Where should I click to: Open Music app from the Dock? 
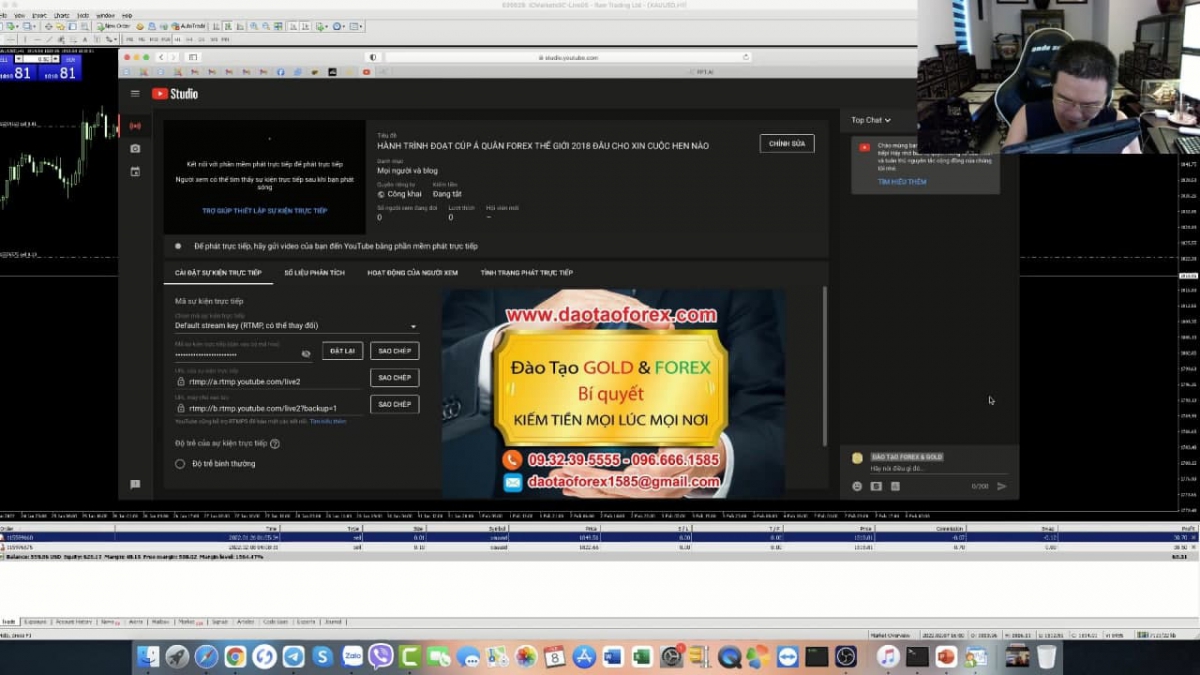point(888,656)
